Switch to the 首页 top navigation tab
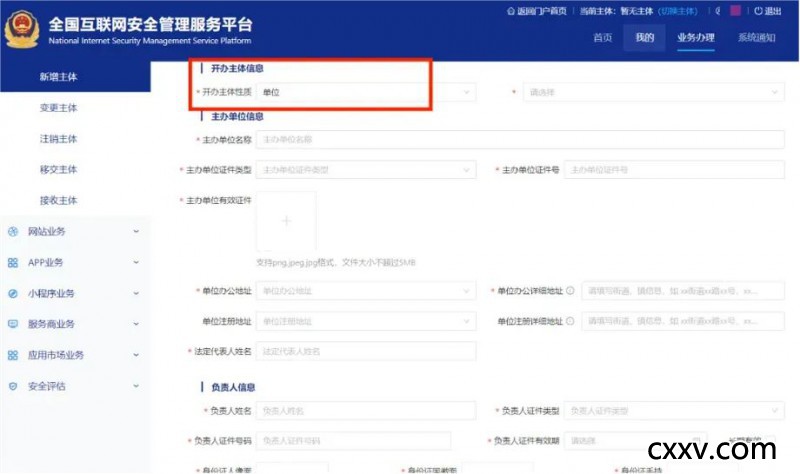The height and width of the screenshot is (474, 800). [602, 38]
